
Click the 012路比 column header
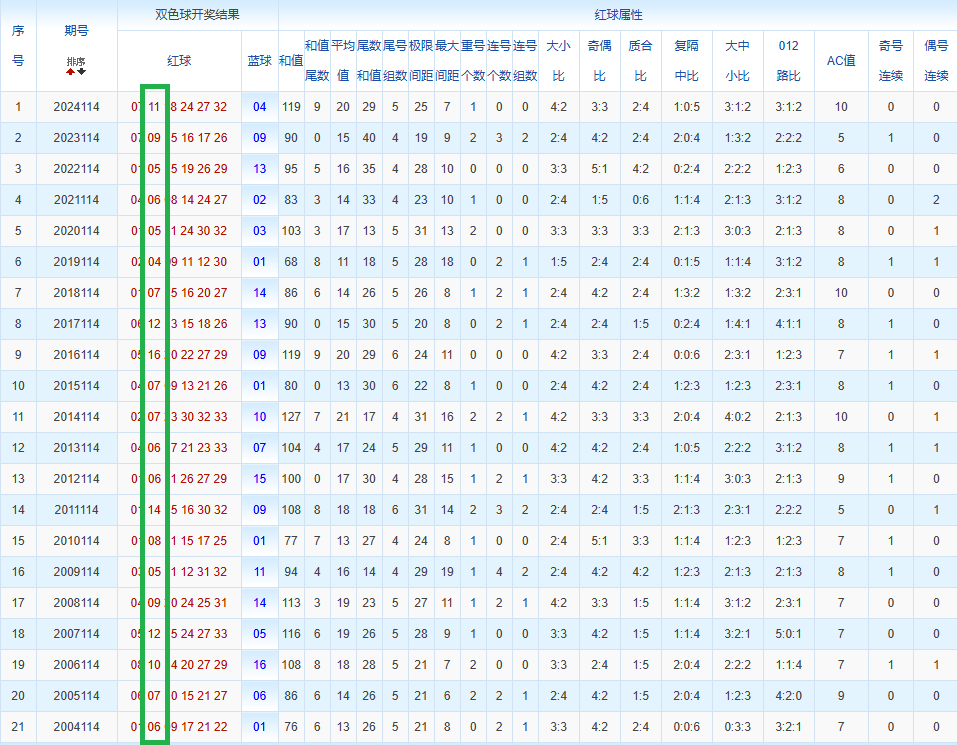coord(788,61)
